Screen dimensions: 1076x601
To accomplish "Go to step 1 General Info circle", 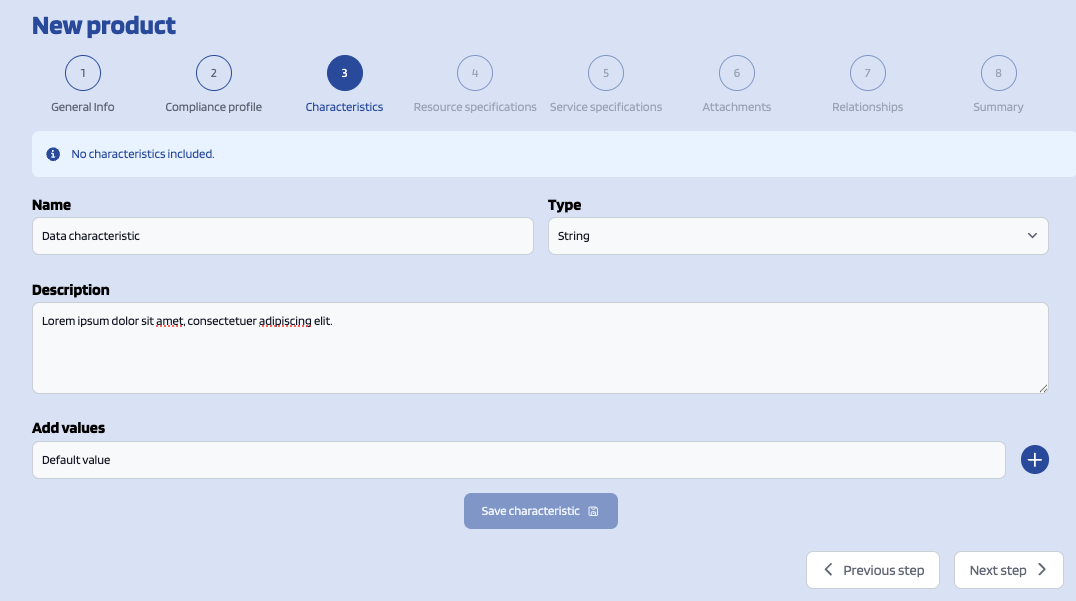I will click(x=83, y=73).
